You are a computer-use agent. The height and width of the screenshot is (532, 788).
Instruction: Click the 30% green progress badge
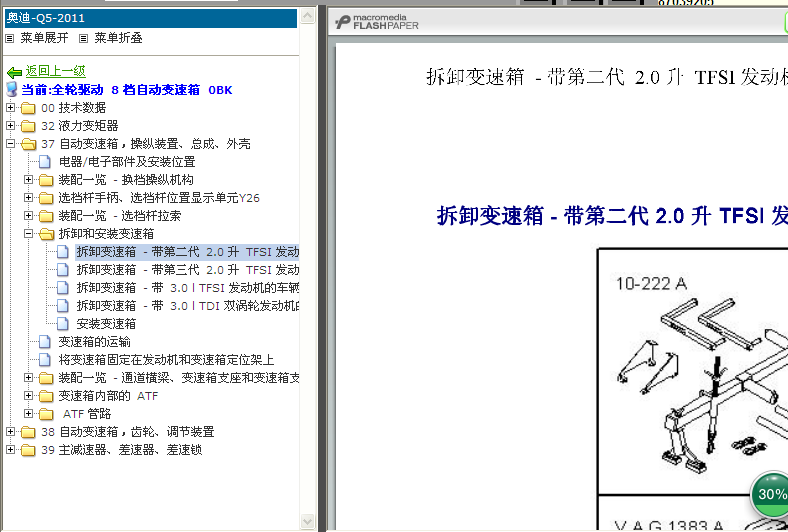(769, 494)
